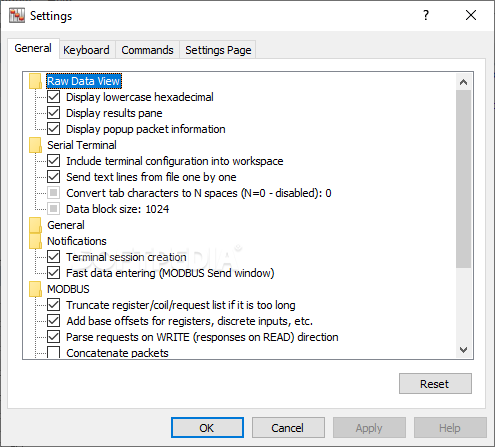
Task: Click the question mark help icon
Action: (426, 15)
